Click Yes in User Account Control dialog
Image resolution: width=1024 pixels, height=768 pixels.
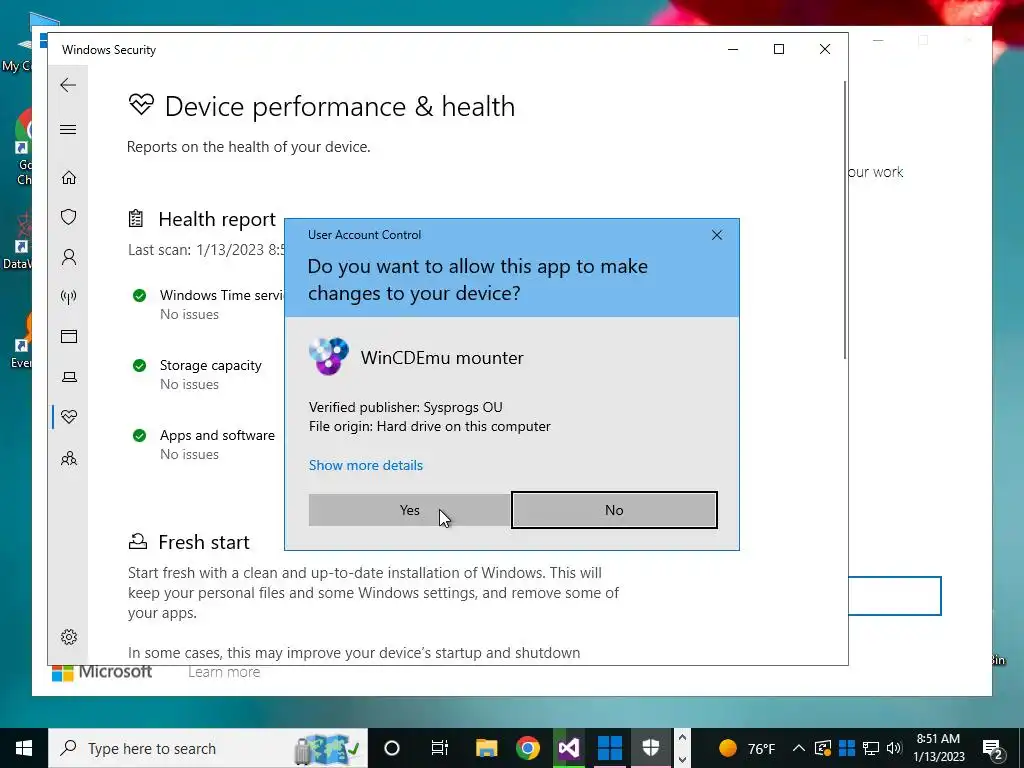coord(409,510)
